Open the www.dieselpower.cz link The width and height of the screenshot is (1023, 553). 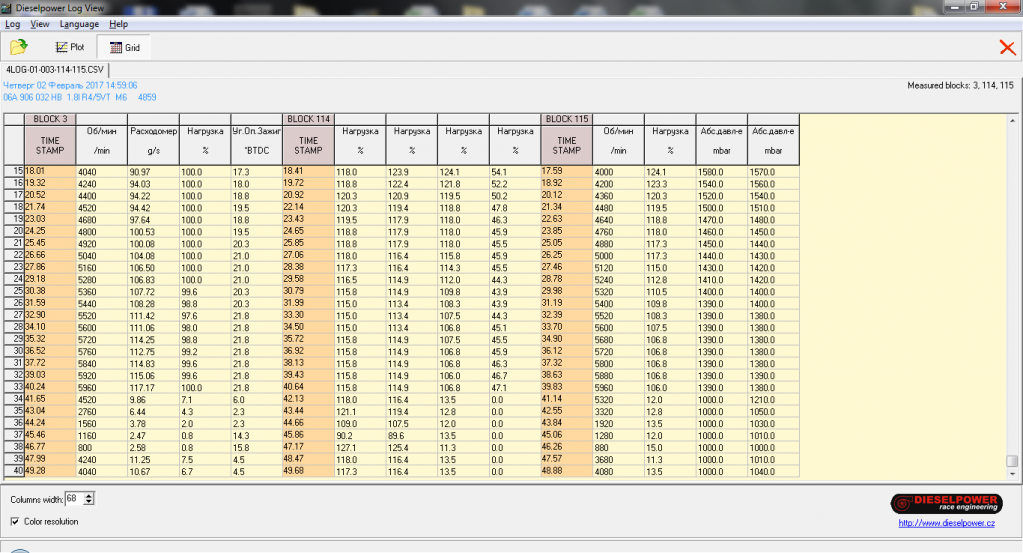[947, 521]
